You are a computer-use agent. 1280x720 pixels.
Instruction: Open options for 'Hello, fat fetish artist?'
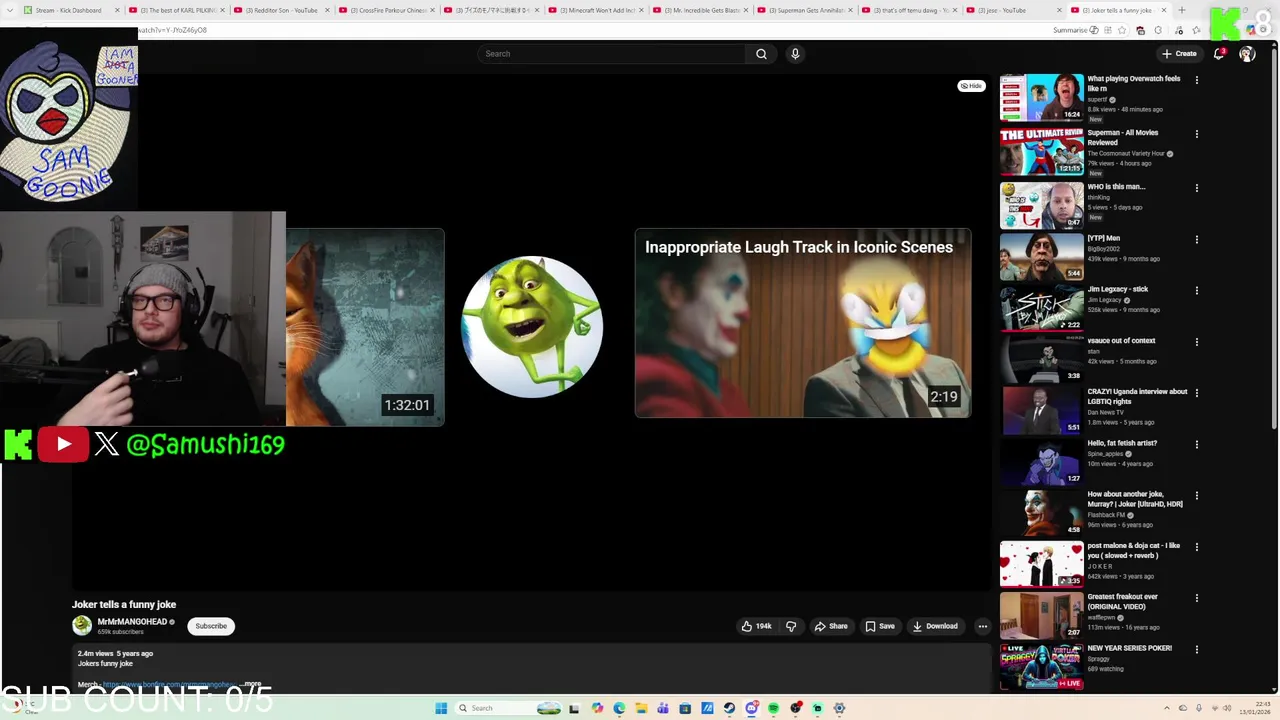click(x=1196, y=444)
